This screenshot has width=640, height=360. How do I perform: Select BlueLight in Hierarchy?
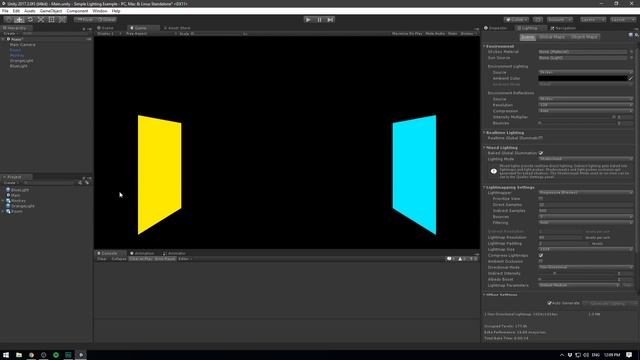[19, 66]
